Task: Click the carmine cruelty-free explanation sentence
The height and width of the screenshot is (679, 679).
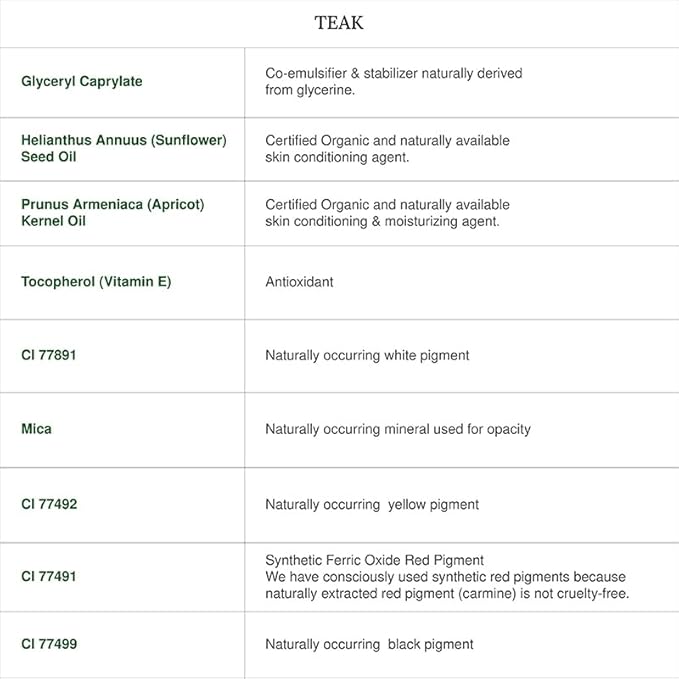Action: tap(446, 585)
